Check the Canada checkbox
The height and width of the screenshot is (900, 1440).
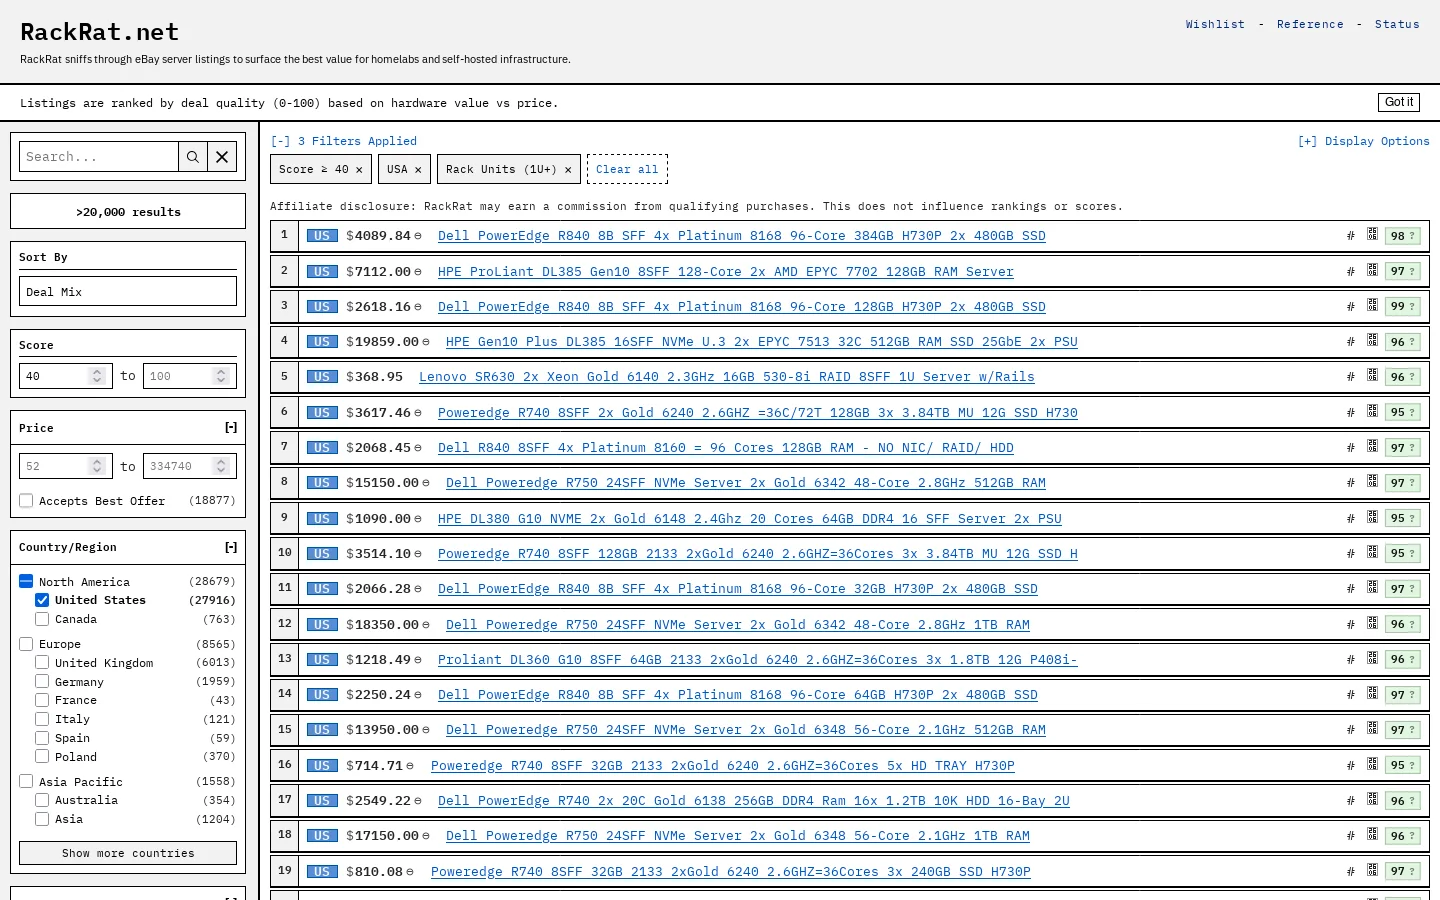[42, 619]
